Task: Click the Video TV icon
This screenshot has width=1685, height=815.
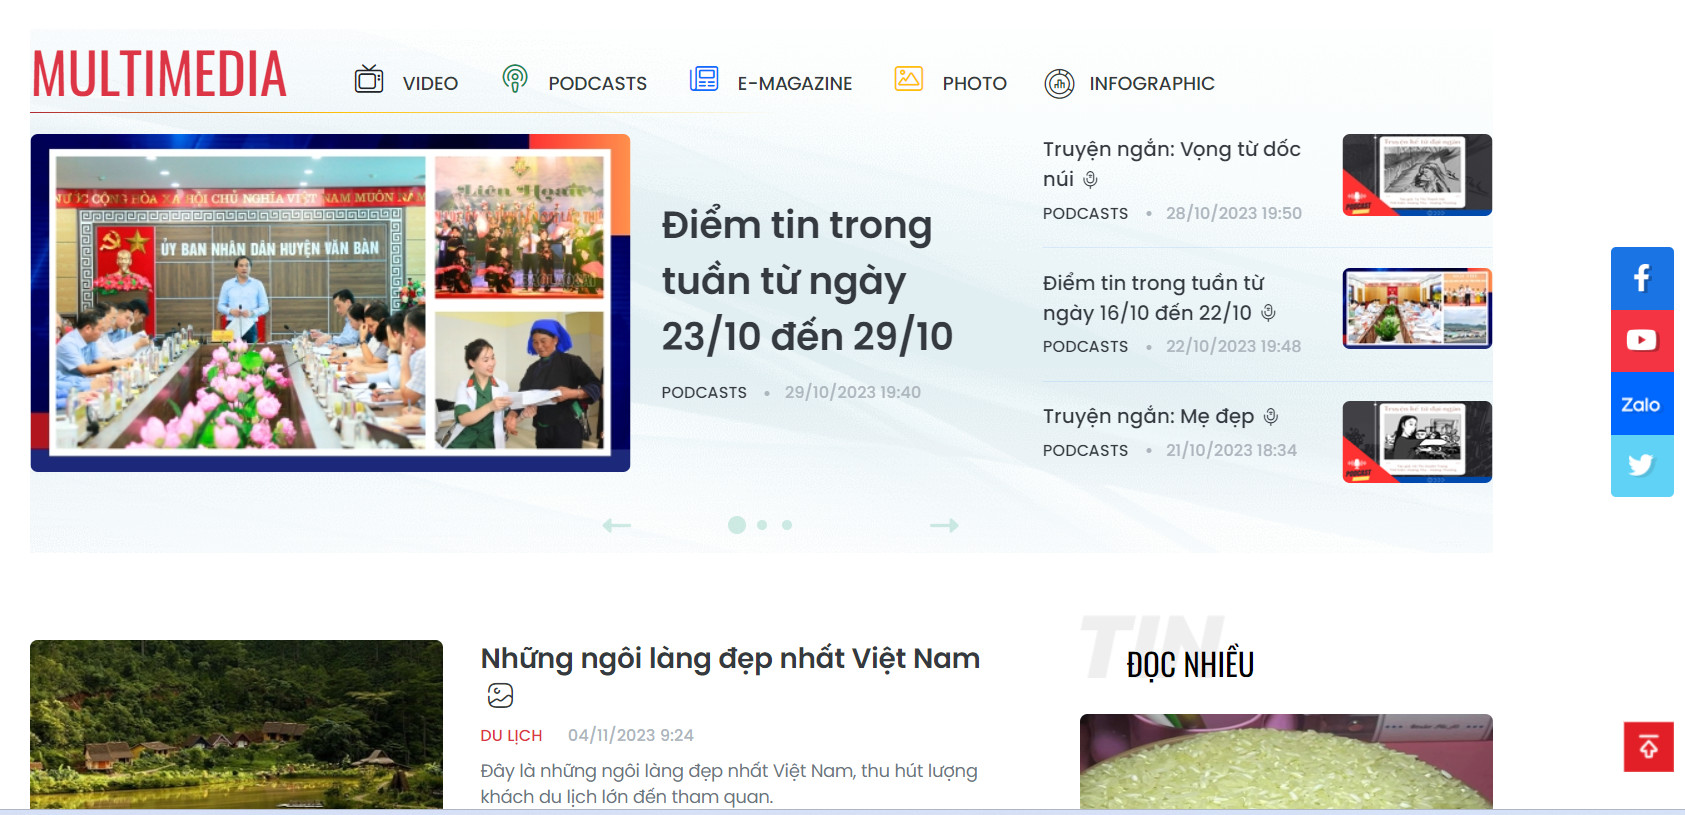Action: (x=369, y=80)
